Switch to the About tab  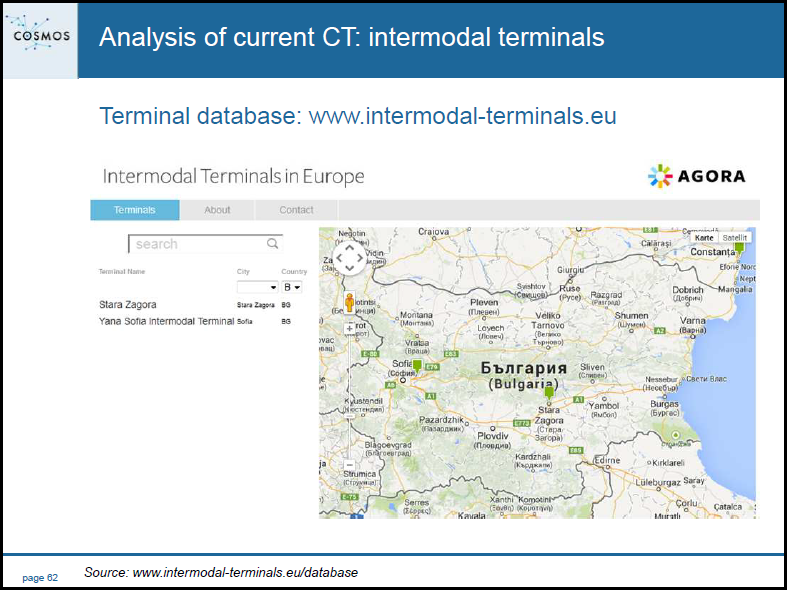click(x=217, y=210)
